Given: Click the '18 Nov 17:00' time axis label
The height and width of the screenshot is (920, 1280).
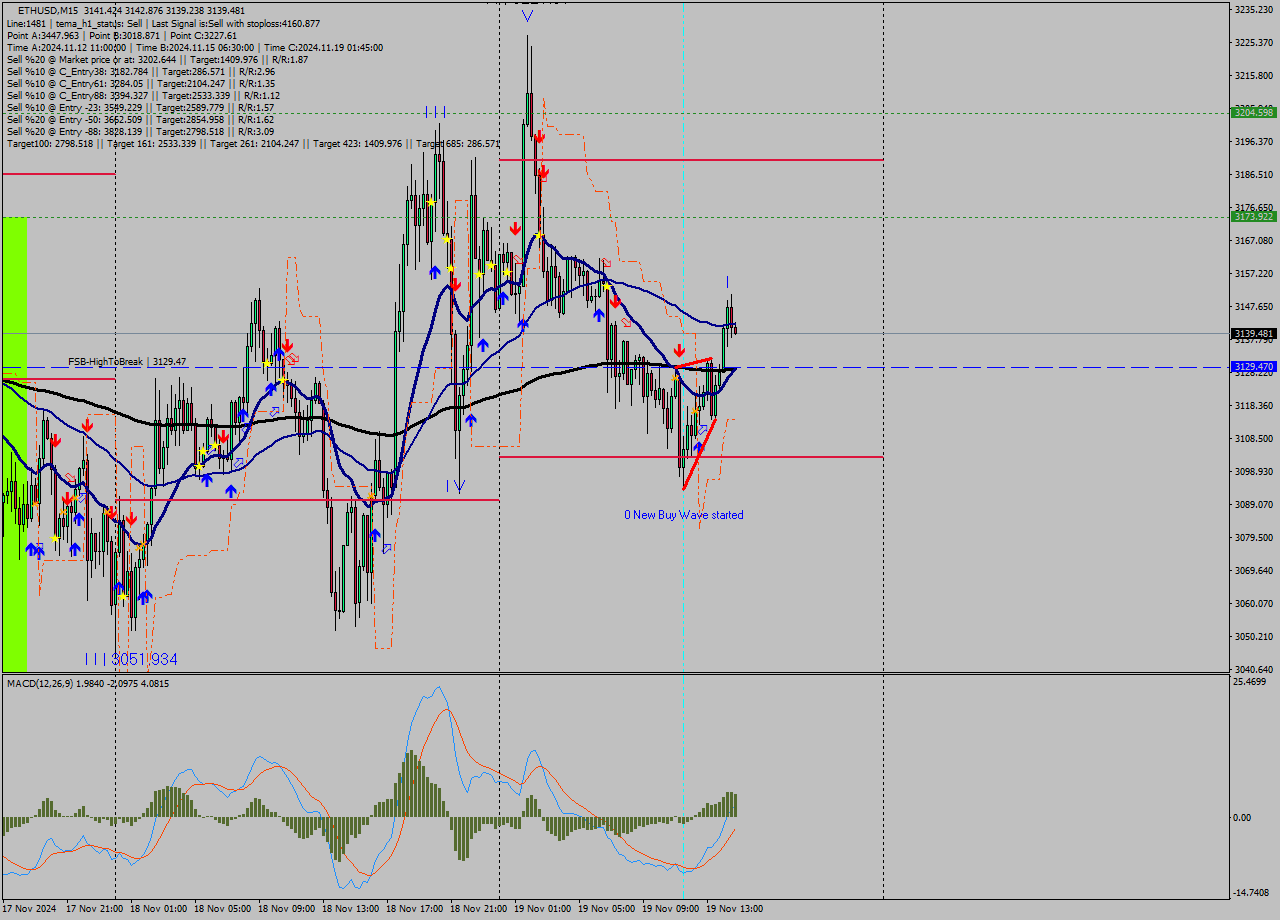Looking at the screenshot, I should click(414, 909).
